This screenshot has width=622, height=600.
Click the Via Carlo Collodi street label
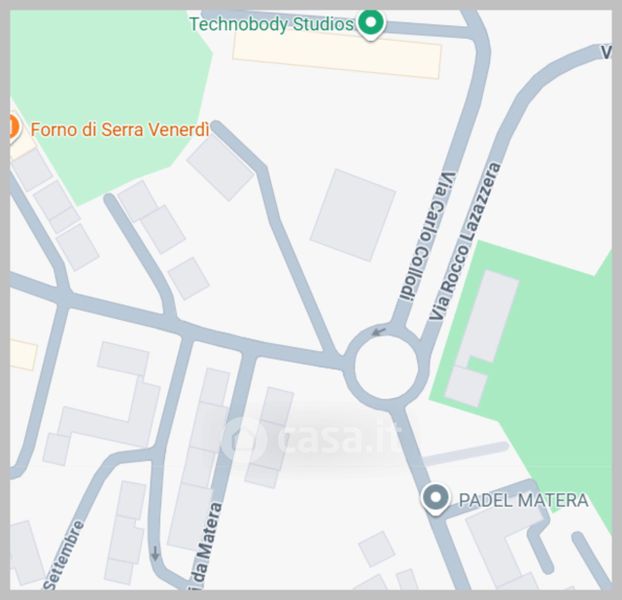click(428, 237)
